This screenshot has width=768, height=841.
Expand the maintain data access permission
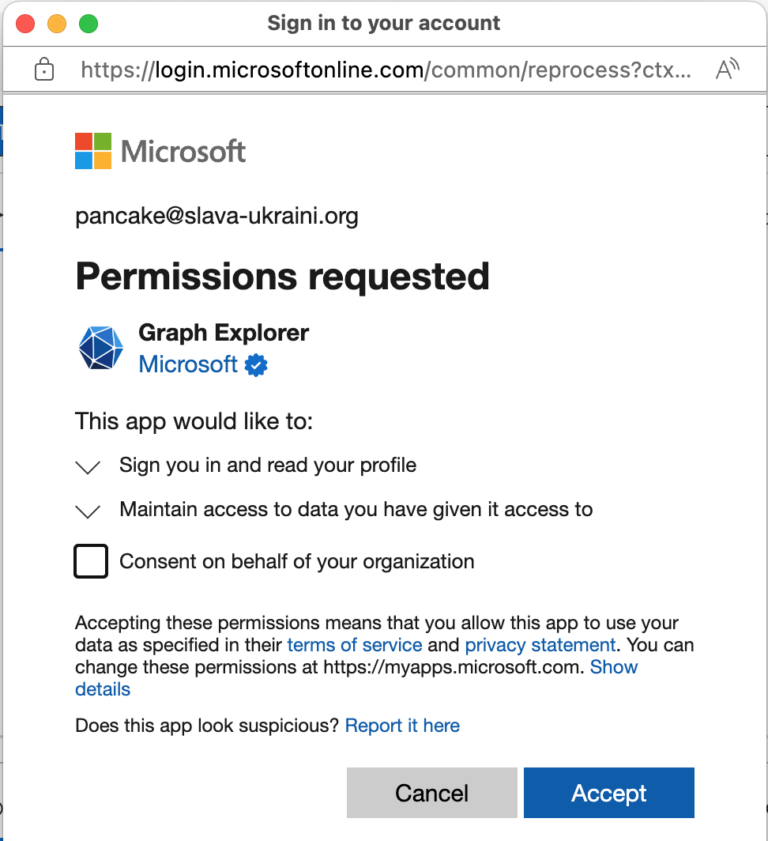pos(88,510)
